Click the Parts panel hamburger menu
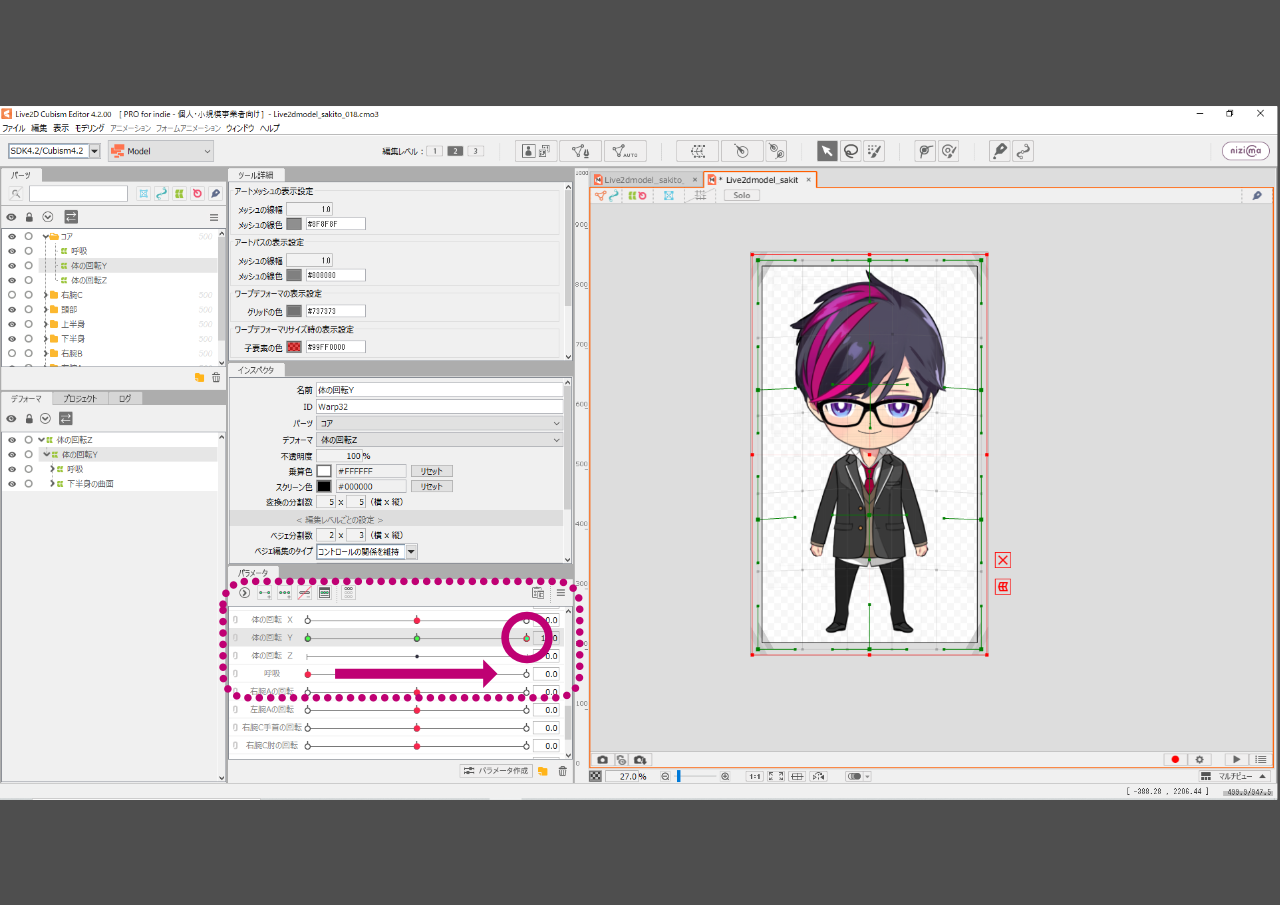Screen dimensions: 1280x905 click(x=213, y=217)
